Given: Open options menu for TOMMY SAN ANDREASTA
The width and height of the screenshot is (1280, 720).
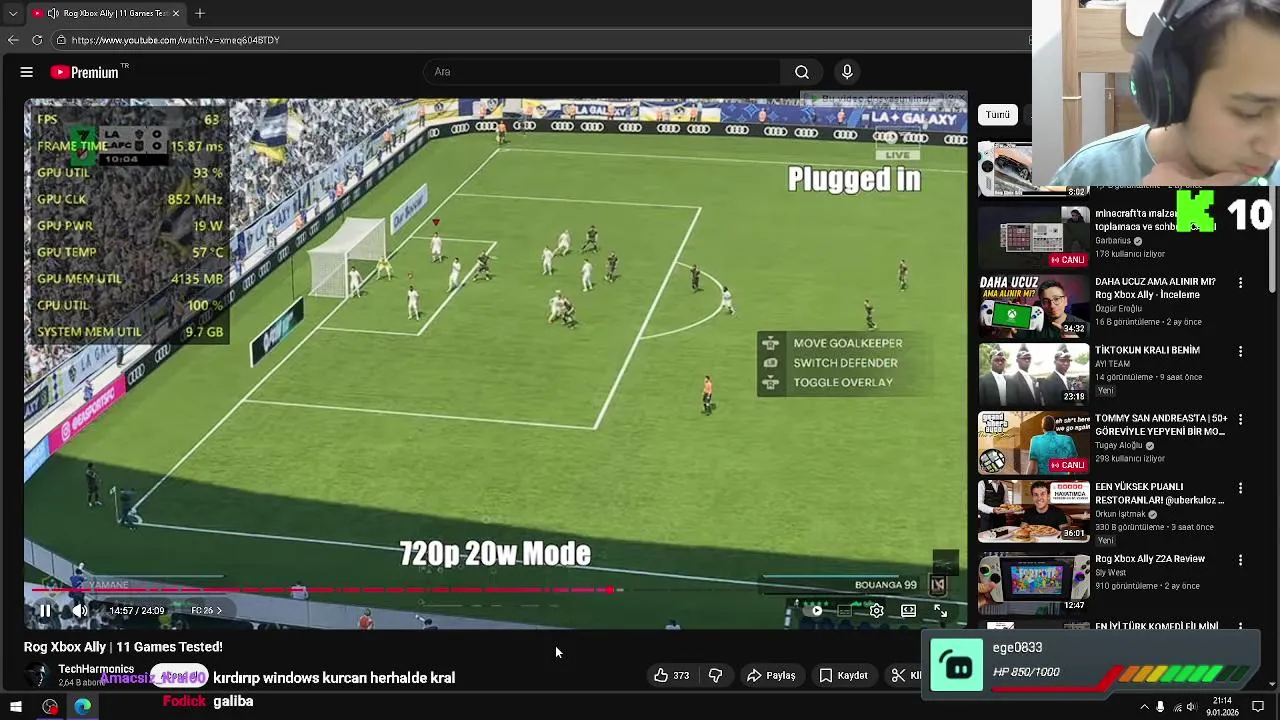Looking at the screenshot, I should coord(1240,420).
